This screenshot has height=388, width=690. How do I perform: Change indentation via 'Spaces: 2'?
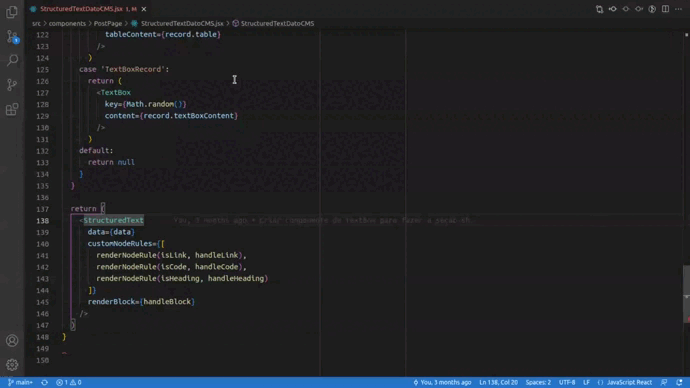pos(538,382)
